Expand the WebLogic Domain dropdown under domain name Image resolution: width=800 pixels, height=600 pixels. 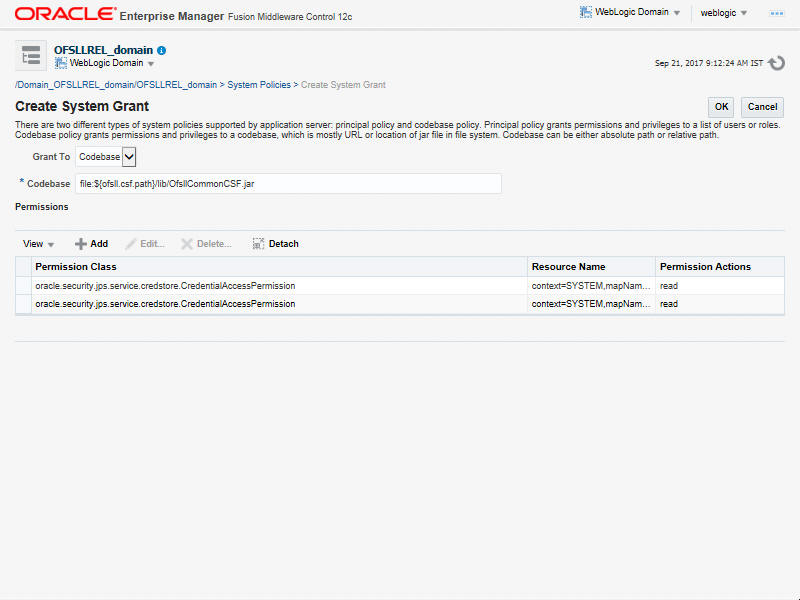click(x=151, y=64)
